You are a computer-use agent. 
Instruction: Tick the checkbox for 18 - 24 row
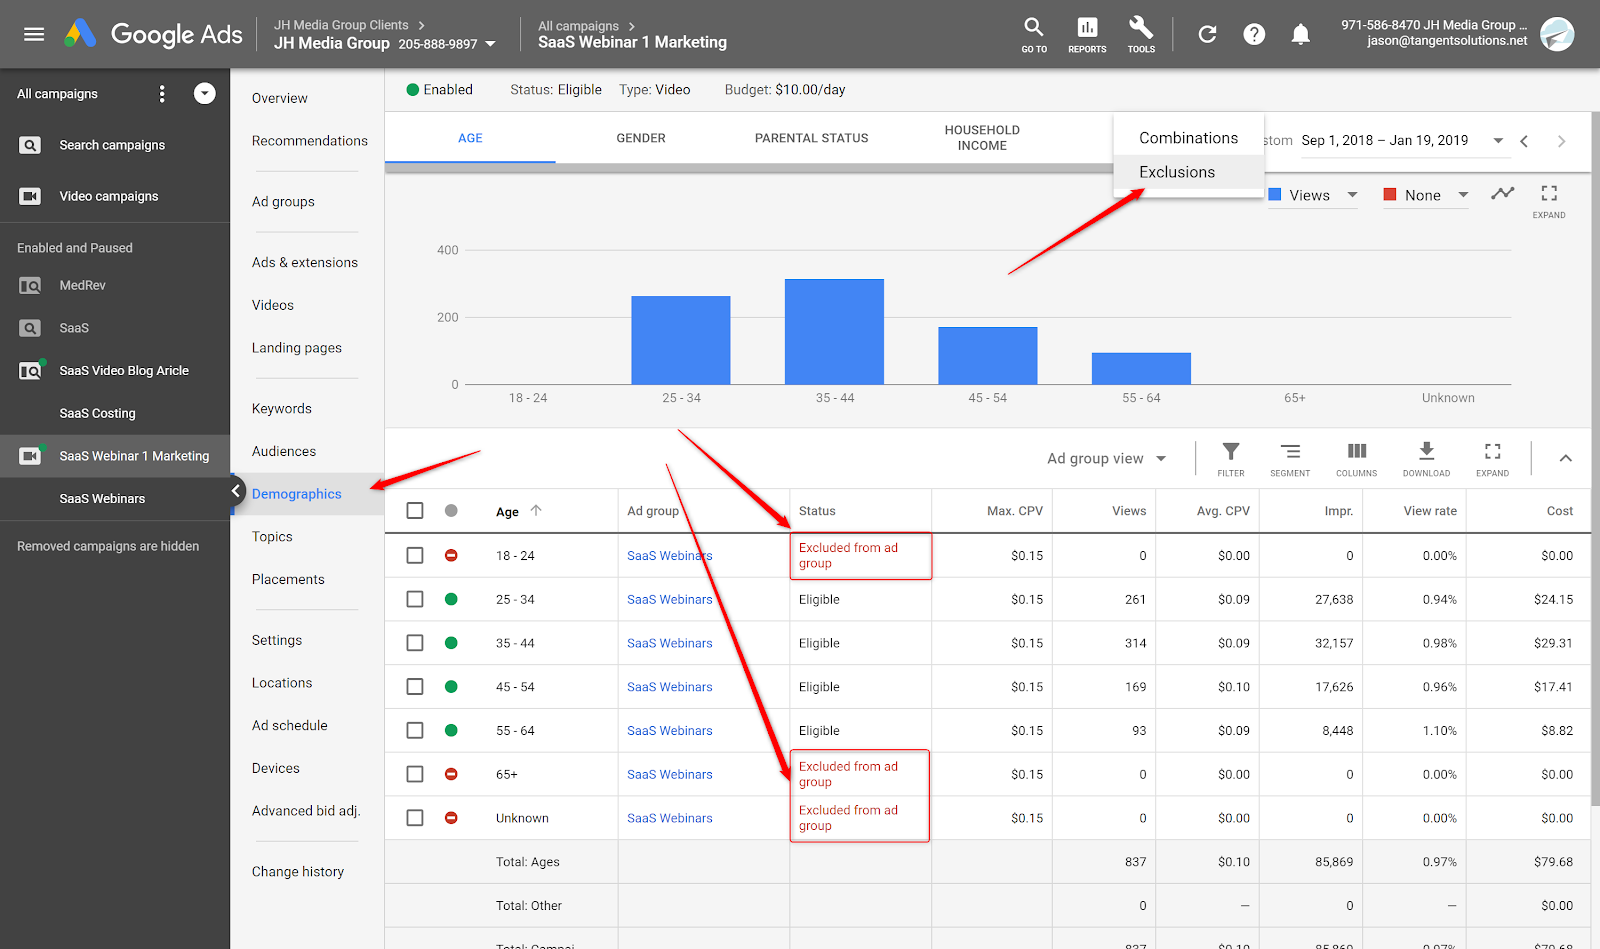(415, 555)
